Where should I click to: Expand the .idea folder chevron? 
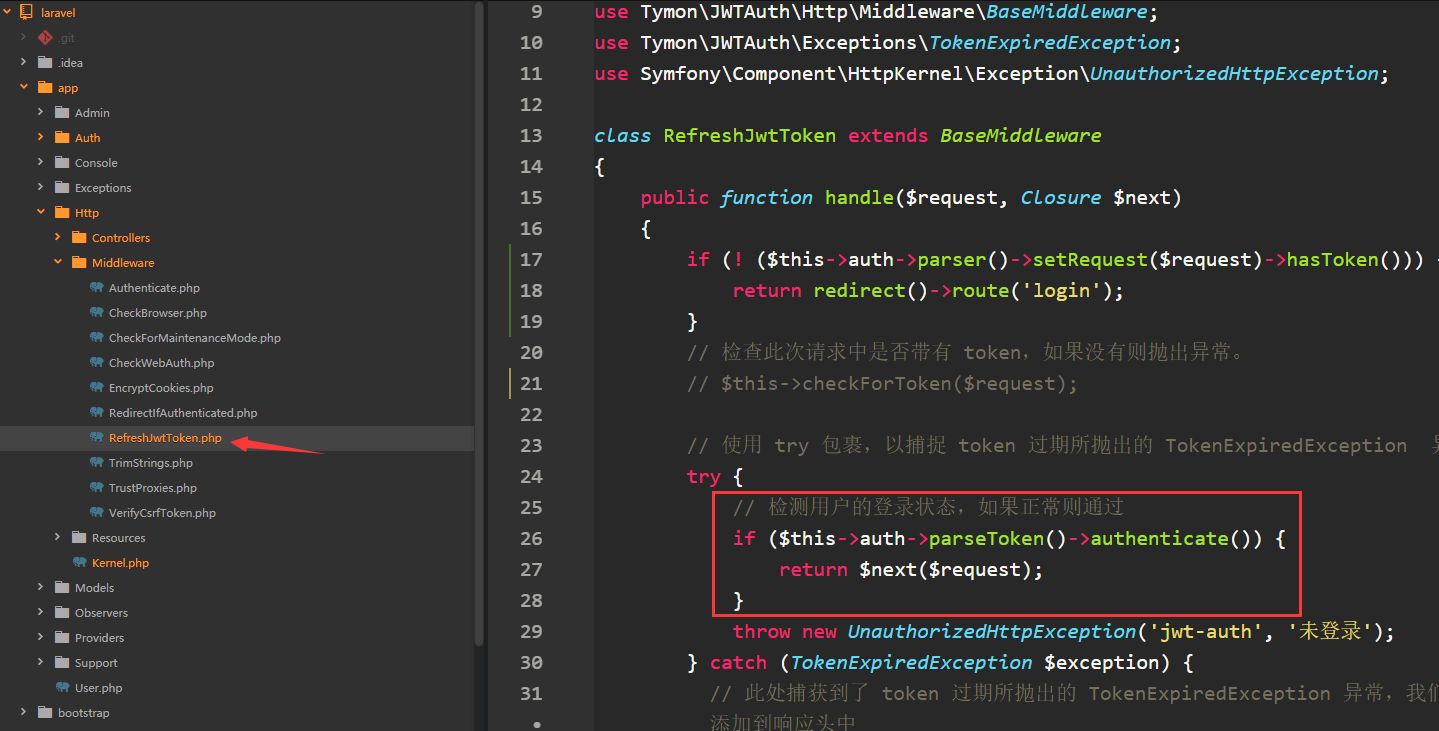pyautogui.click(x=24, y=62)
